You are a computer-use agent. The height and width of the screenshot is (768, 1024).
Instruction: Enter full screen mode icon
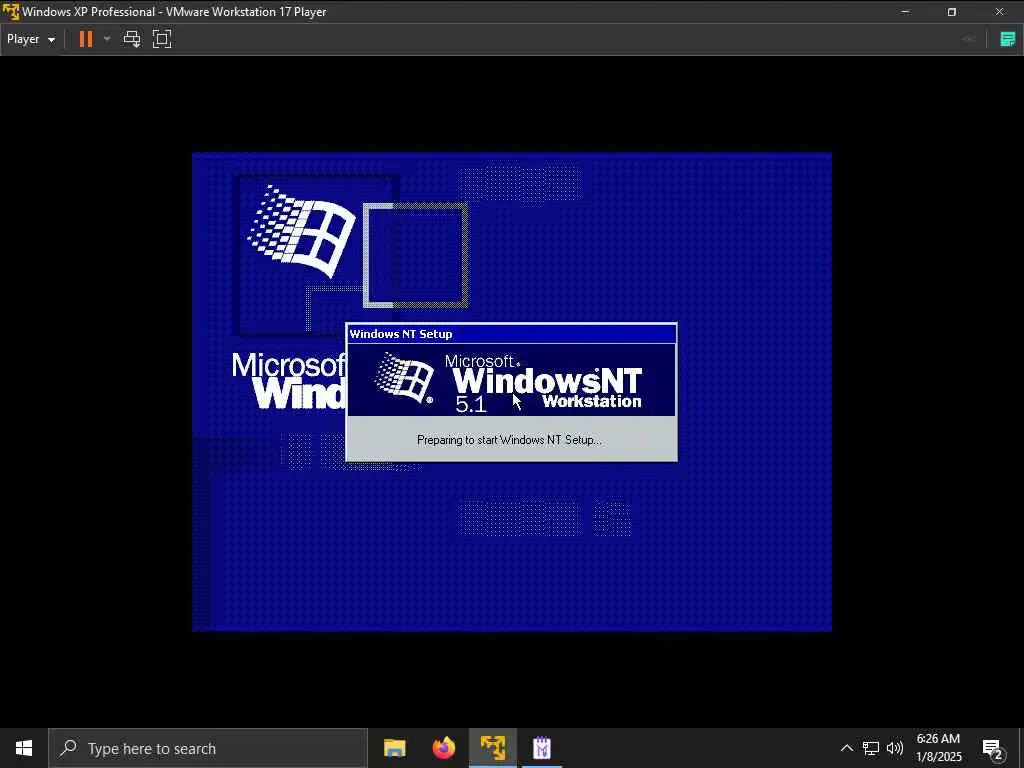tap(162, 39)
